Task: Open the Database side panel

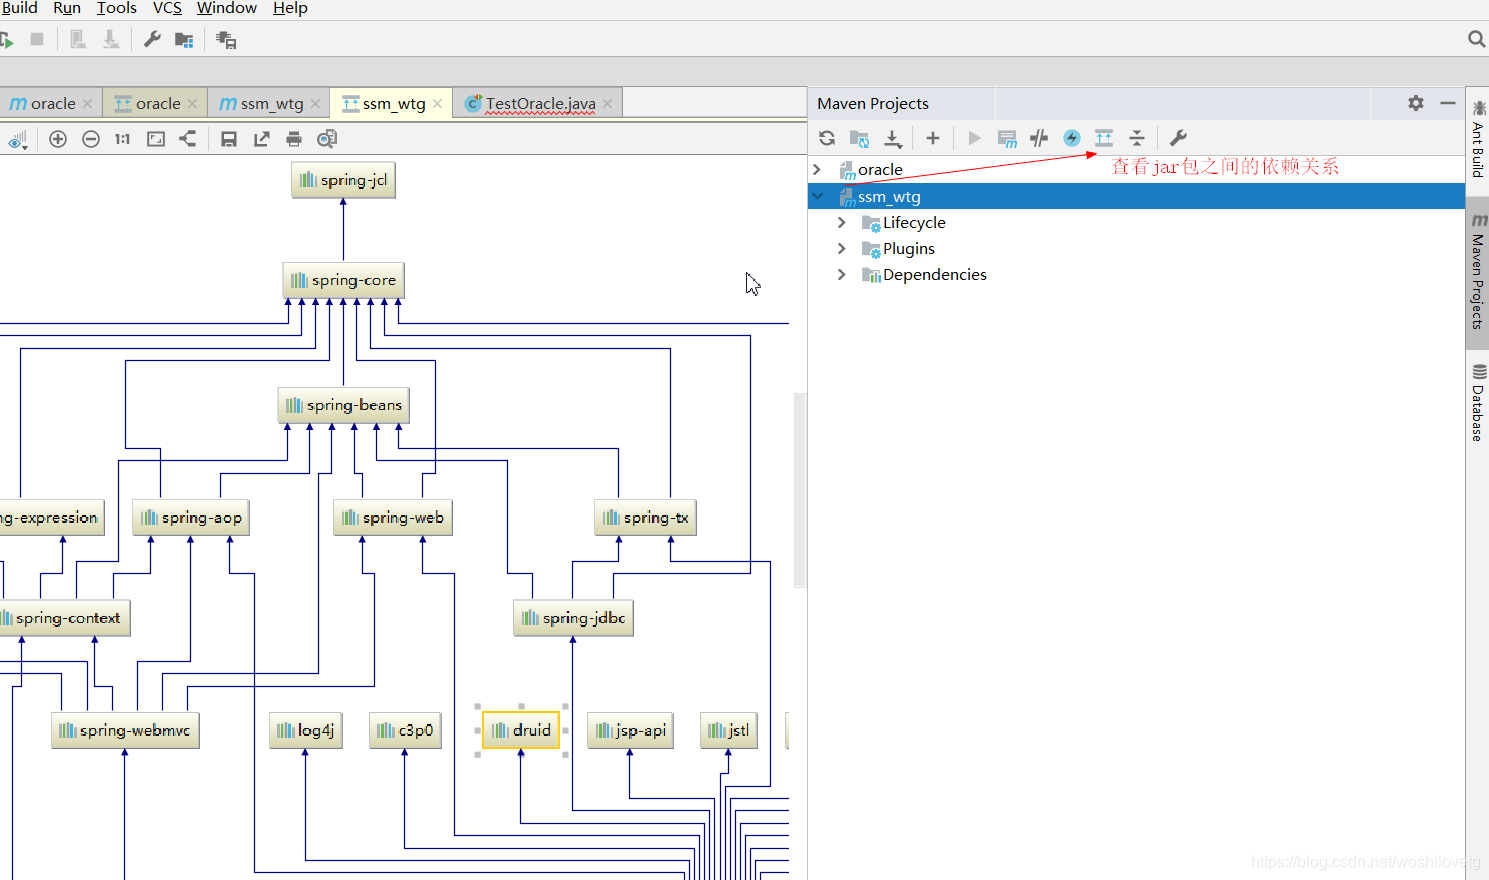Action: (x=1478, y=402)
